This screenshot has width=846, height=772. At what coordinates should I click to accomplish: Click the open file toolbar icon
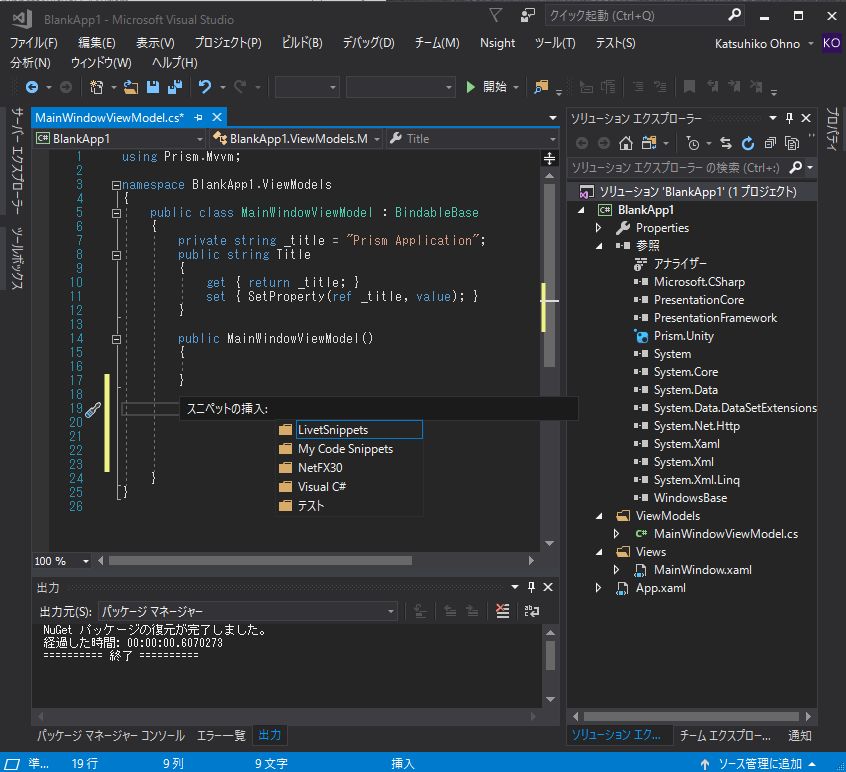[x=131, y=87]
